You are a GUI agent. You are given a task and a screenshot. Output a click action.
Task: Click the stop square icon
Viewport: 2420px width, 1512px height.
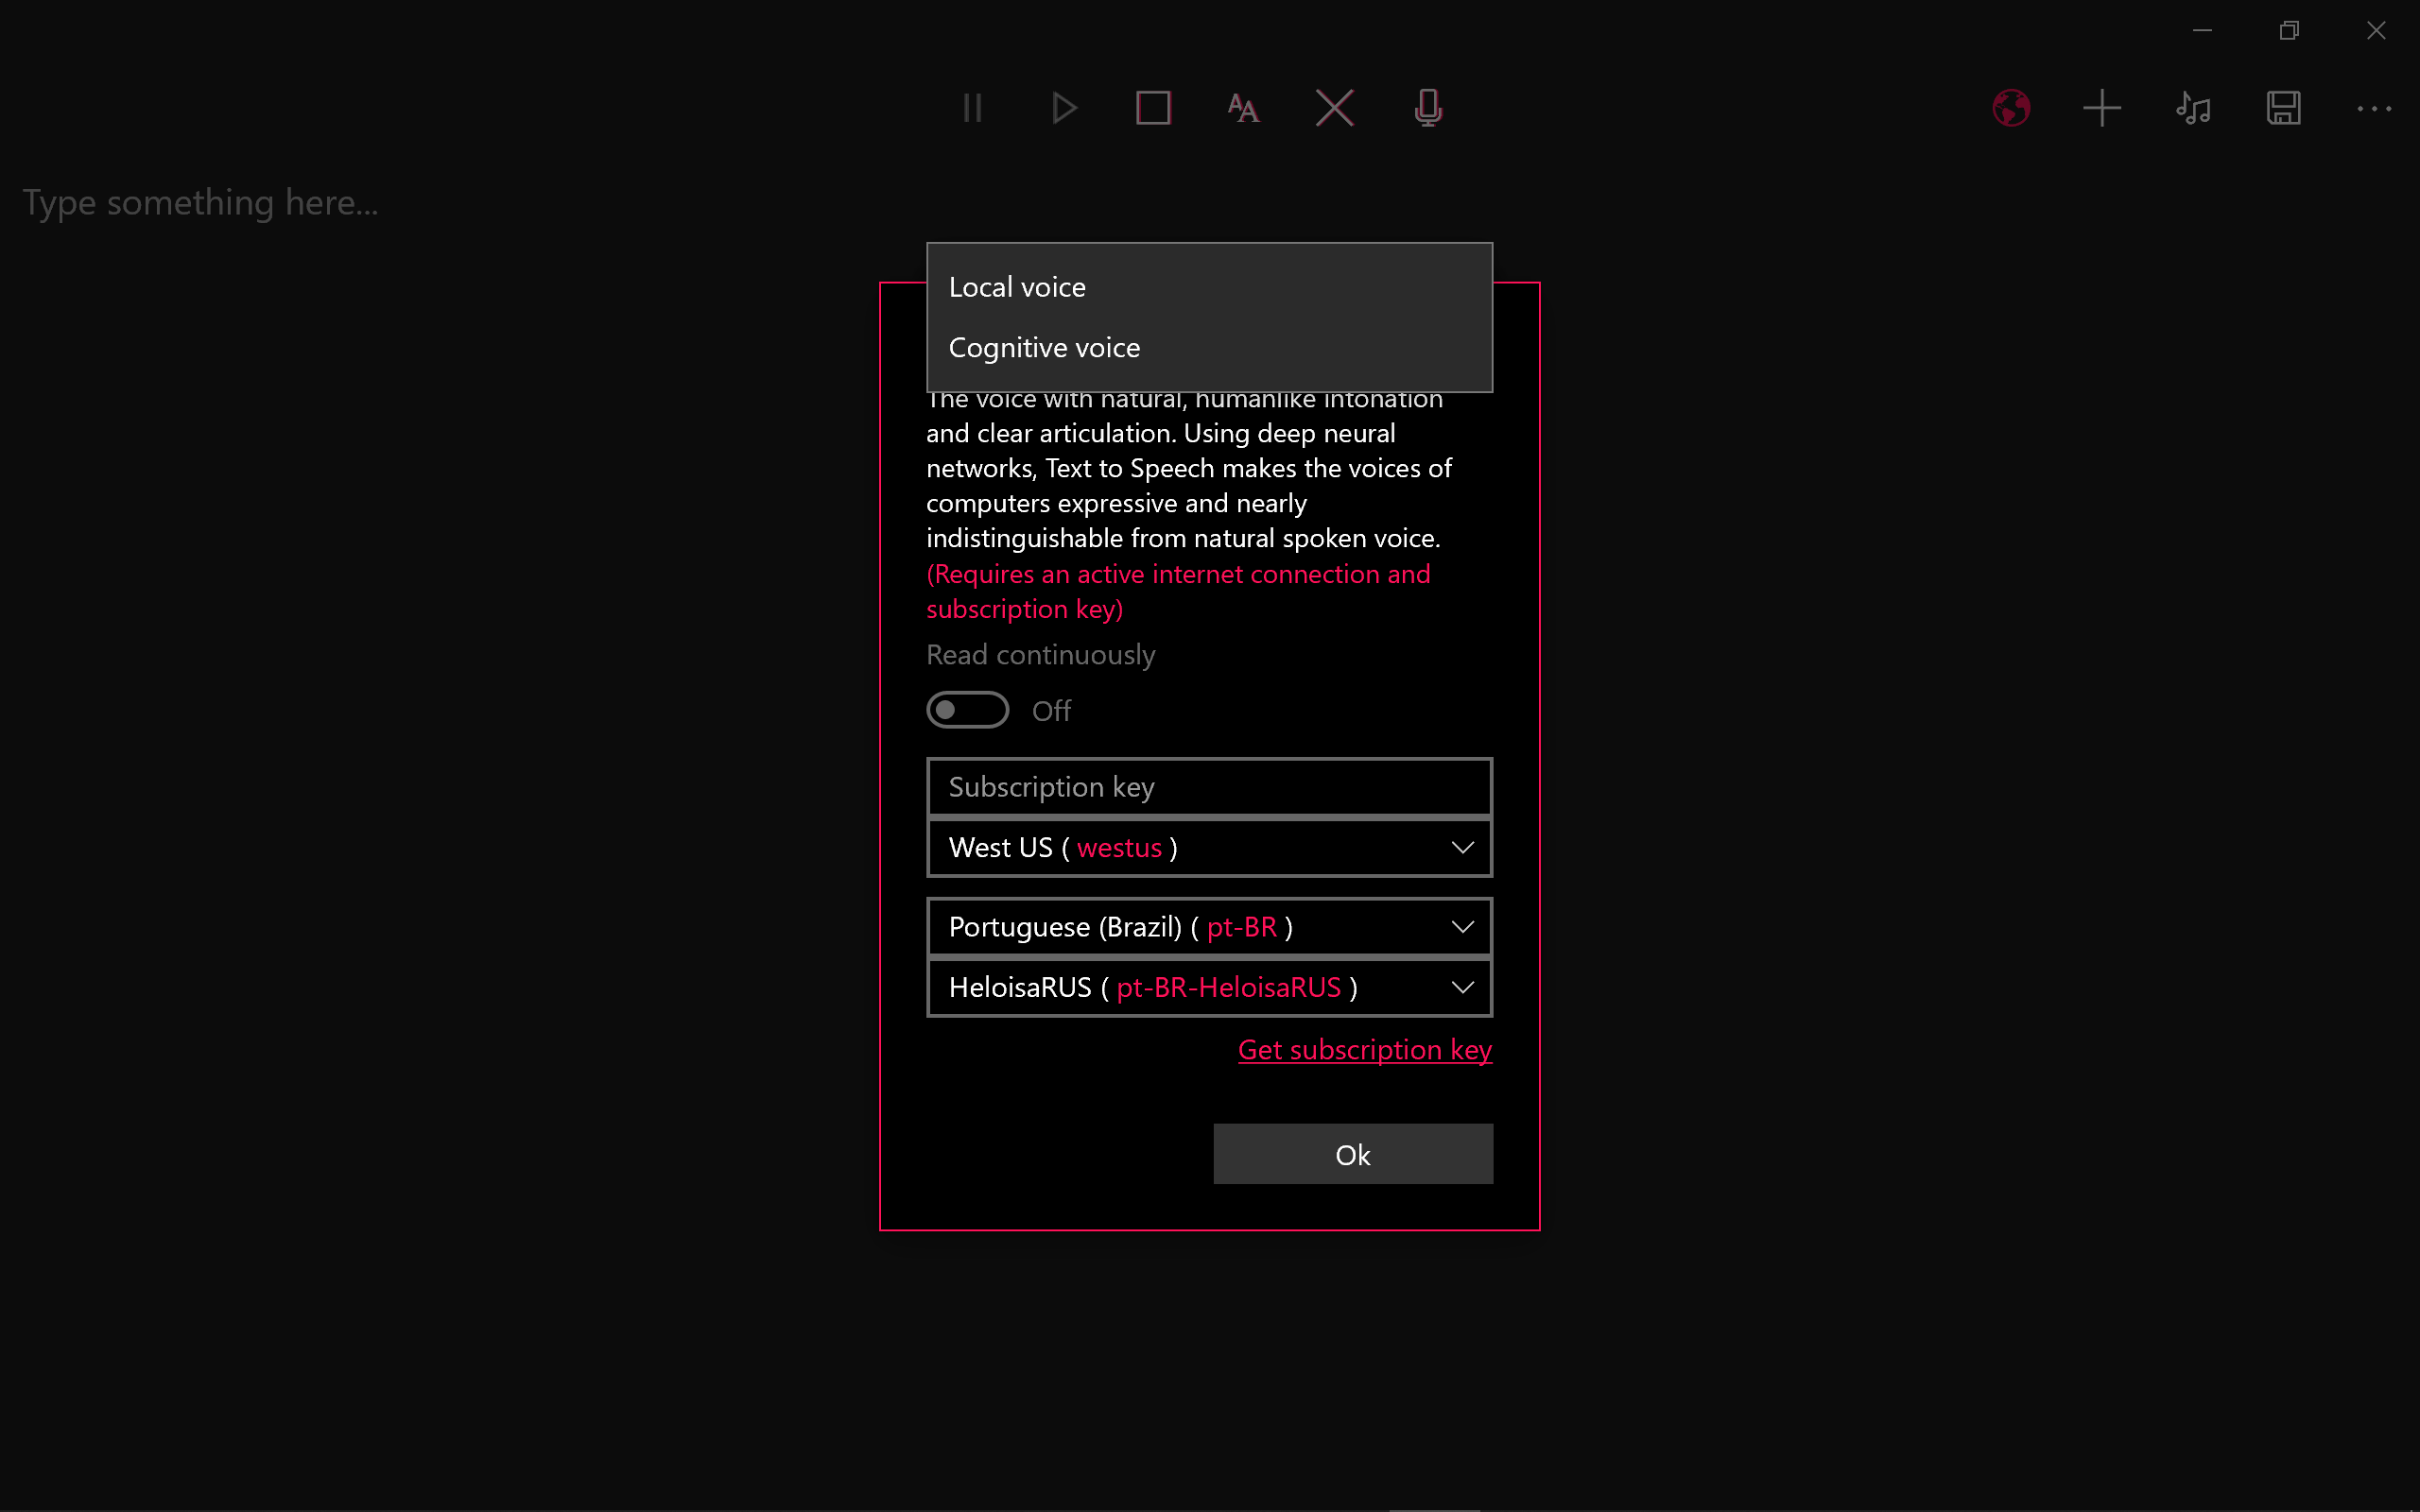[1153, 108]
